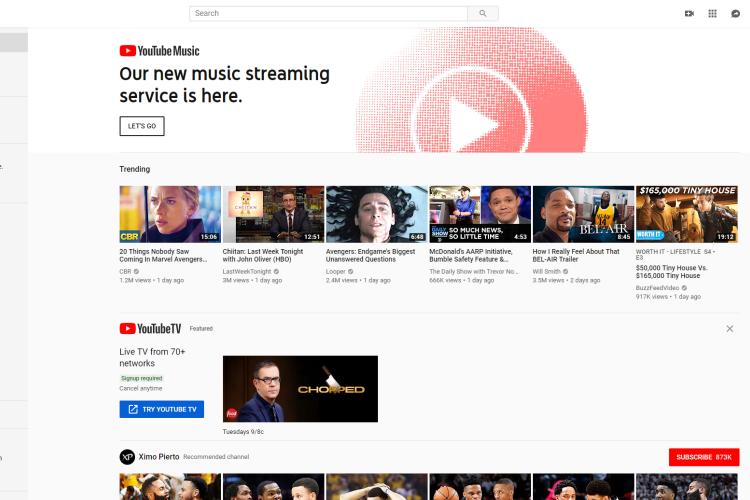
Task: Click the TRY YOUTUBE TV button
Action: [162, 409]
